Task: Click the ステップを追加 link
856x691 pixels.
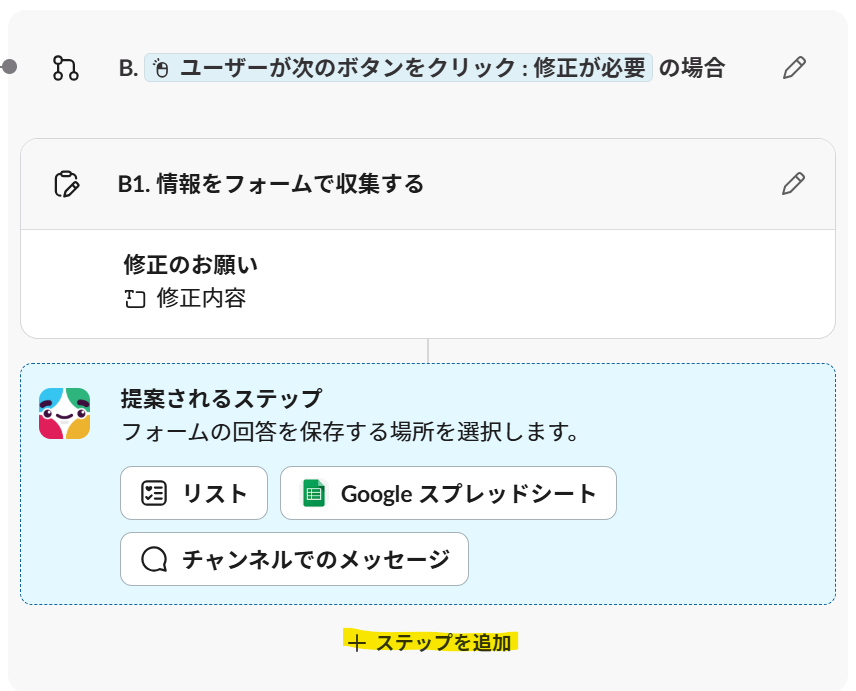Action: [x=430, y=642]
